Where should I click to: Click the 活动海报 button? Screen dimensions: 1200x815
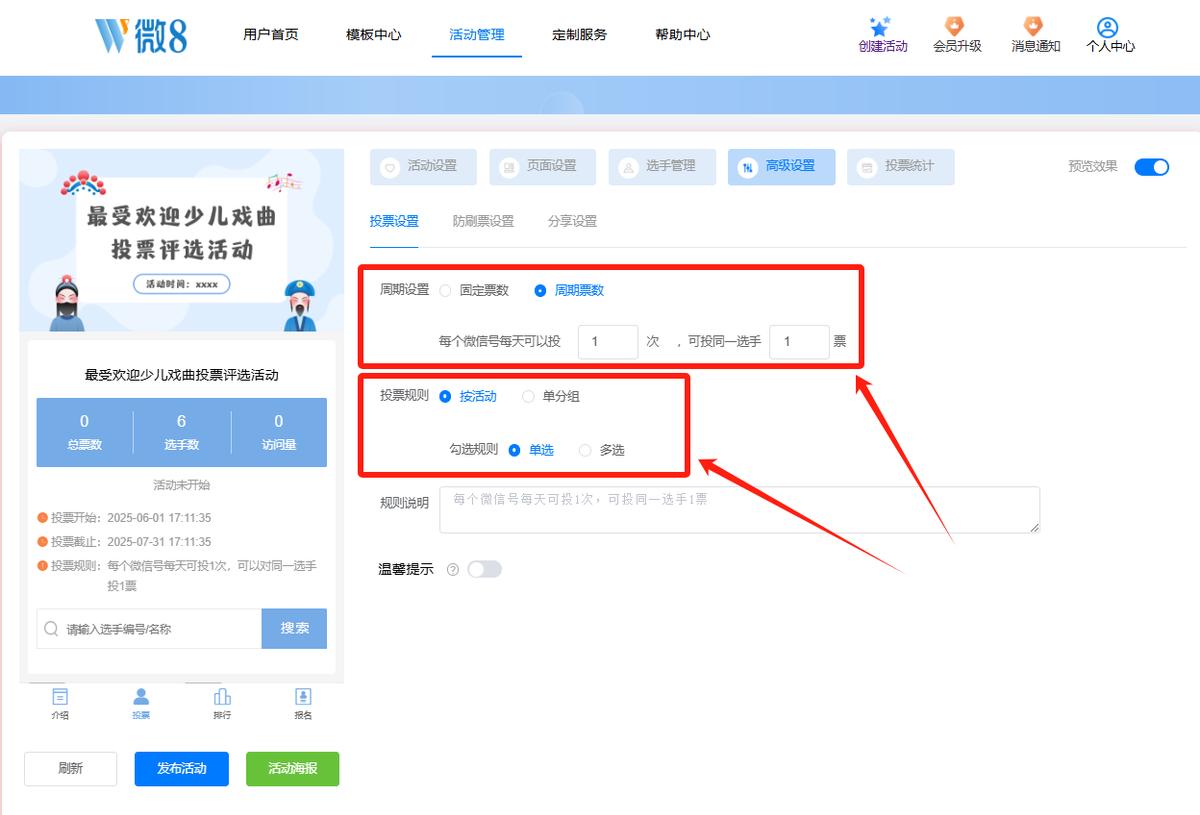293,769
